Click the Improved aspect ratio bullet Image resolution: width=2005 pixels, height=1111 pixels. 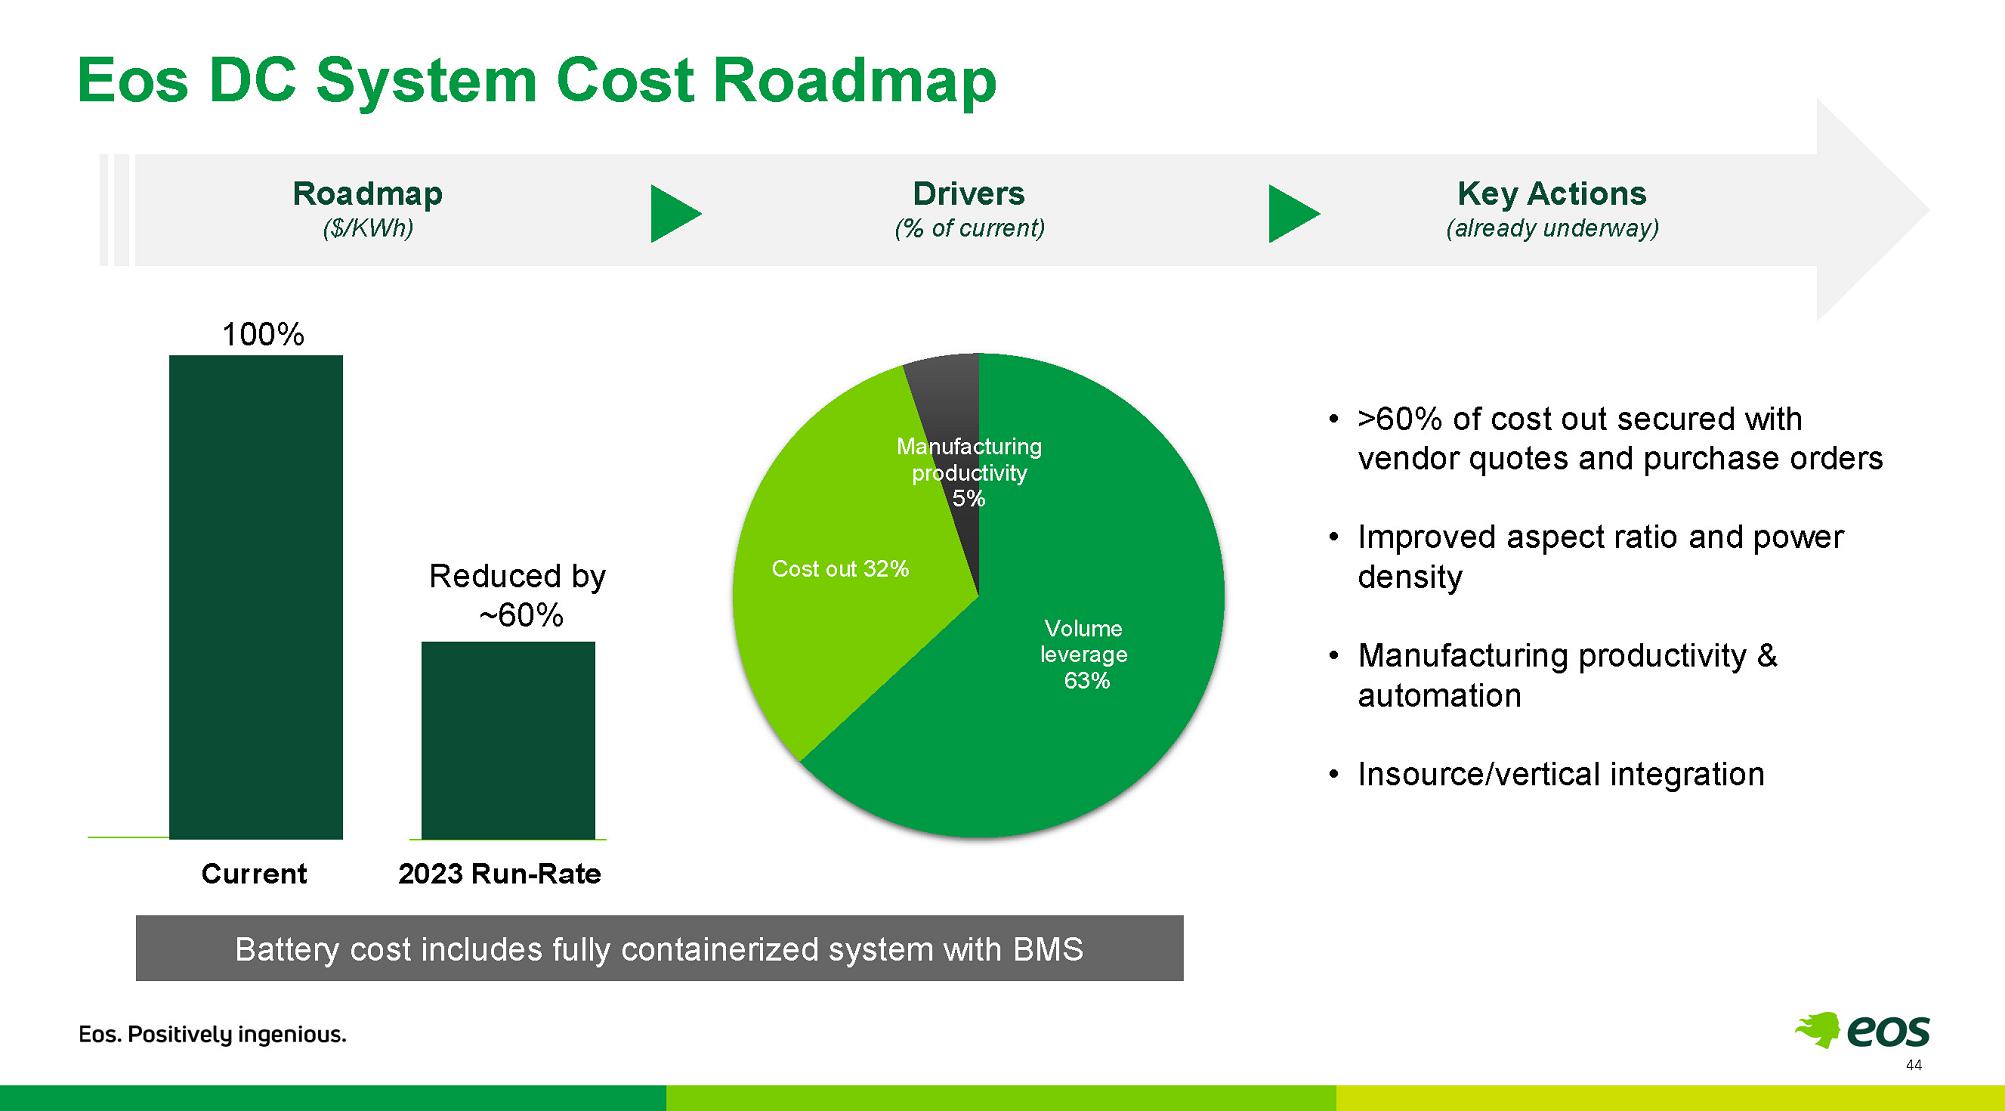point(1586,557)
